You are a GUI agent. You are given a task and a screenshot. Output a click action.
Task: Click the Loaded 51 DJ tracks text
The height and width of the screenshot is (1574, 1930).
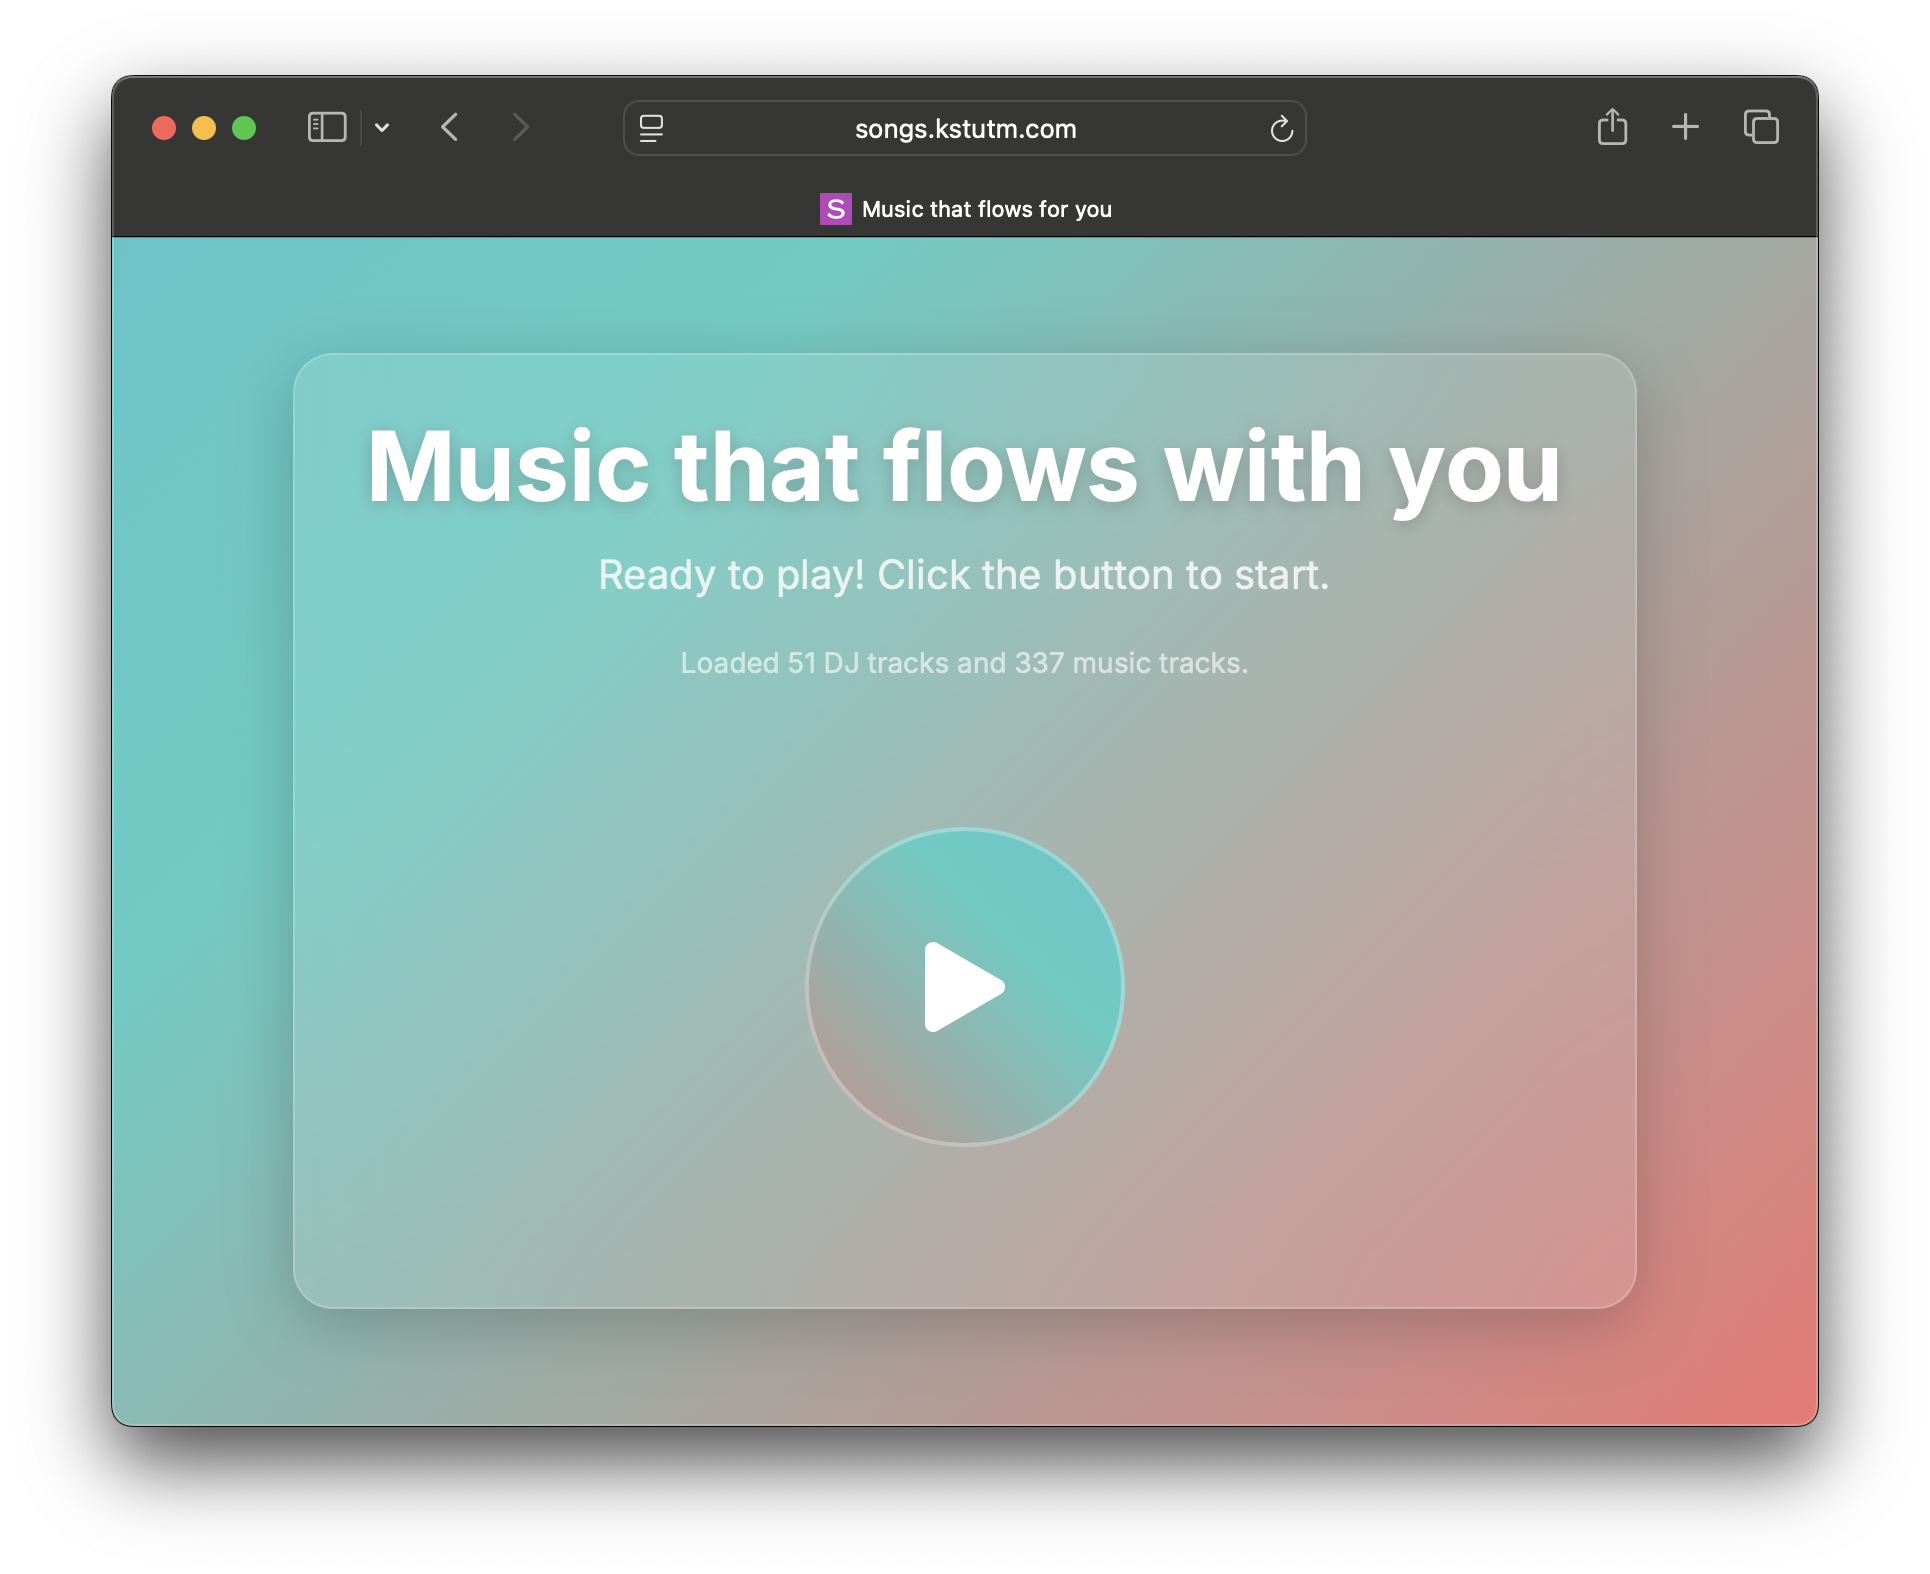coord(964,663)
